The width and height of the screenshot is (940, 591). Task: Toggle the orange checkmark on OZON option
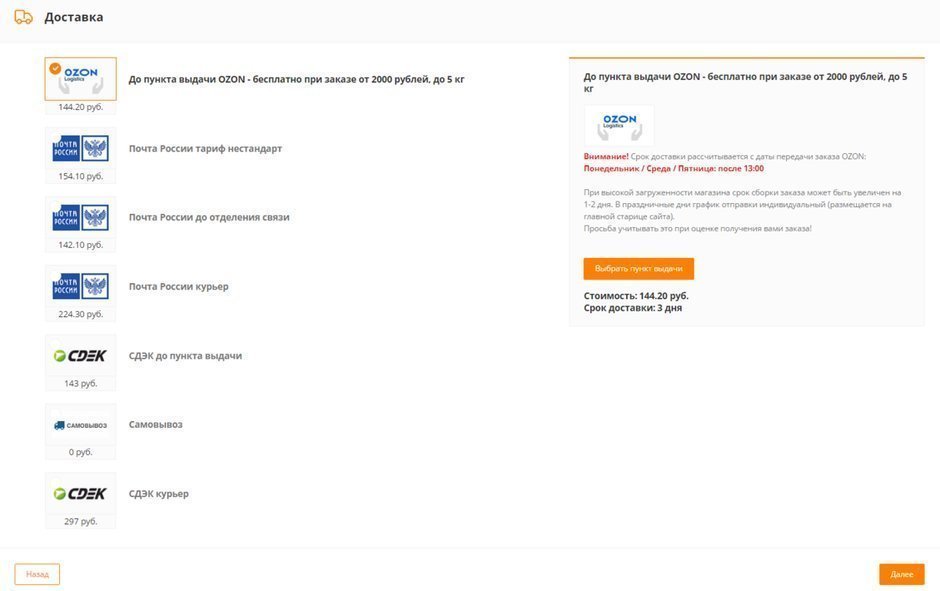(55, 69)
